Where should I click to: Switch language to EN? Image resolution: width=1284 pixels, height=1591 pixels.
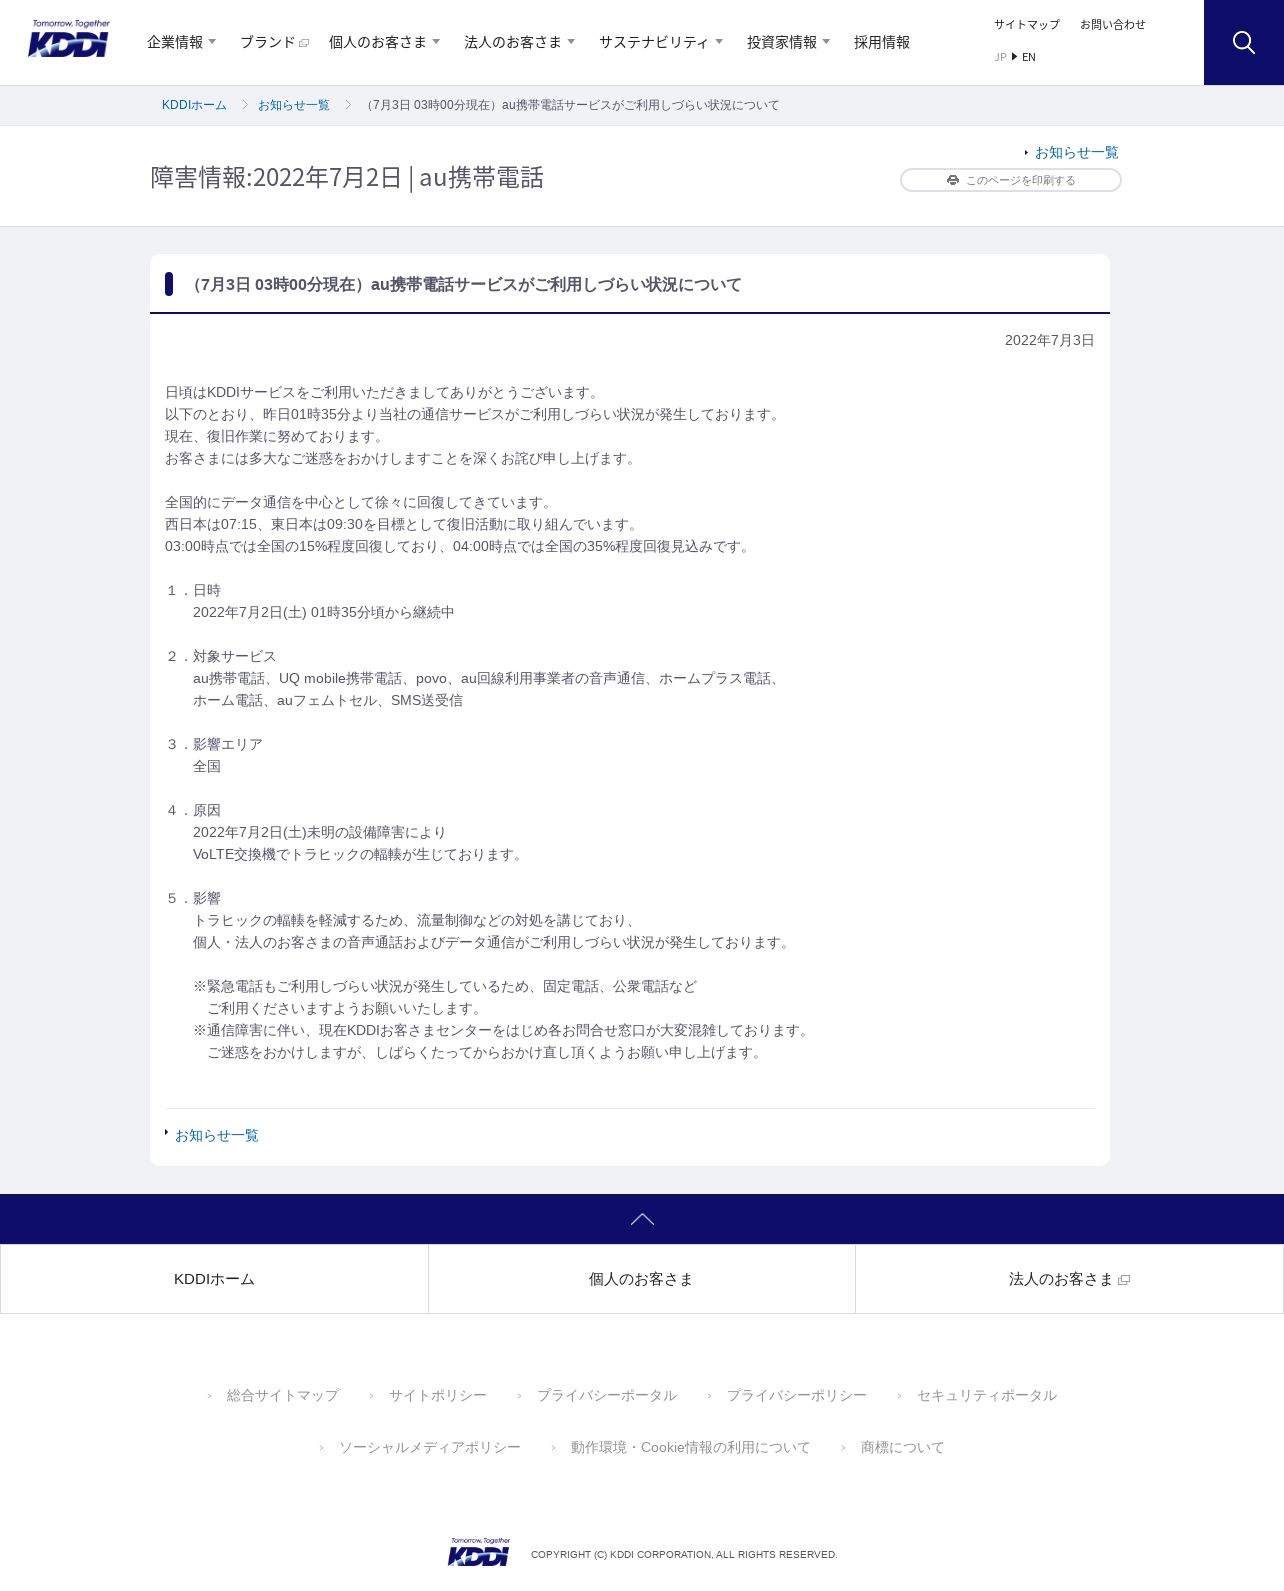point(1029,57)
